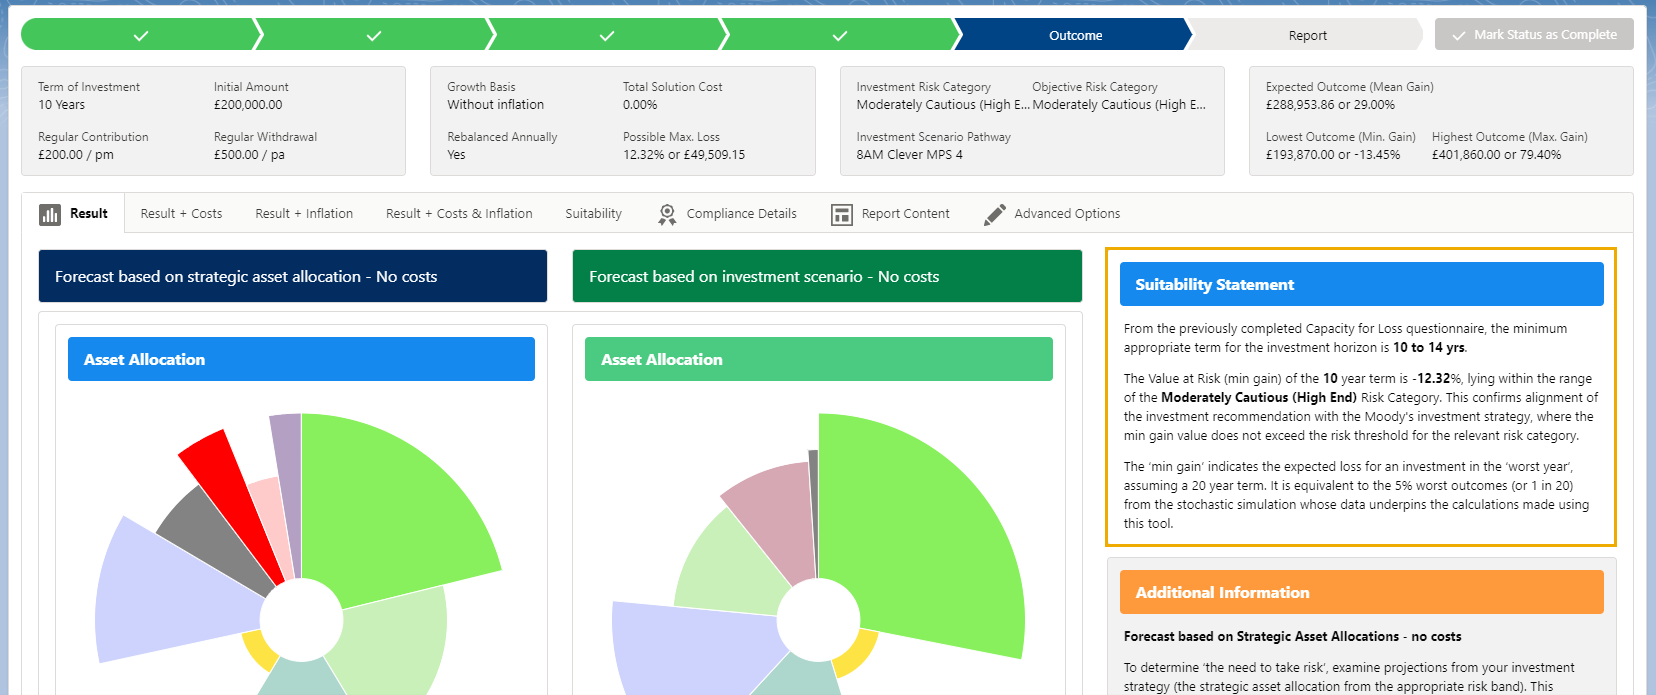Open the second completed progress step
The height and width of the screenshot is (695, 1656).
pos(374,35)
